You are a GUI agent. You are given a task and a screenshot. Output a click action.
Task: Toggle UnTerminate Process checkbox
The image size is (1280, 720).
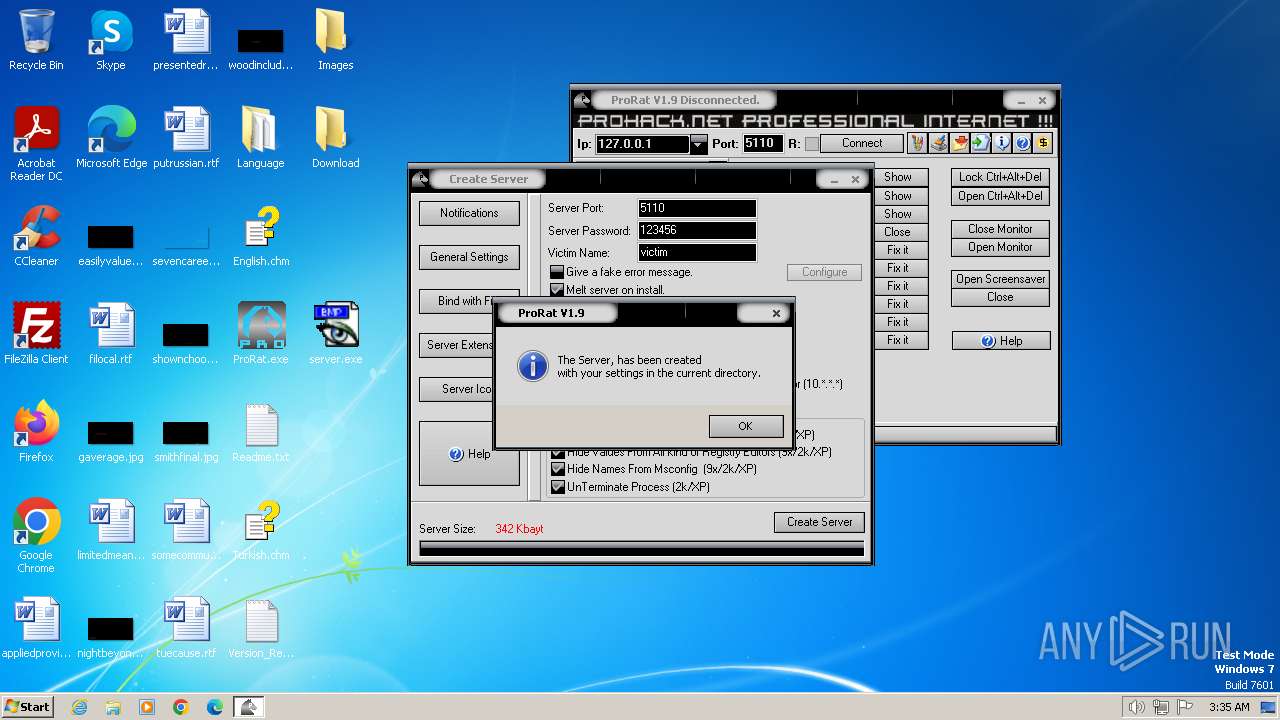(558, 487)
